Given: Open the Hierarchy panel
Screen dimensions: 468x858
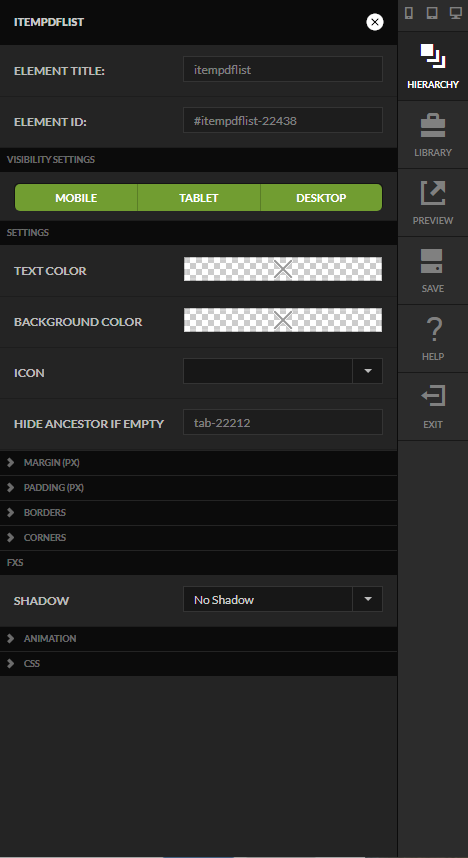Looking at the screenshot, I should (433, 66).
